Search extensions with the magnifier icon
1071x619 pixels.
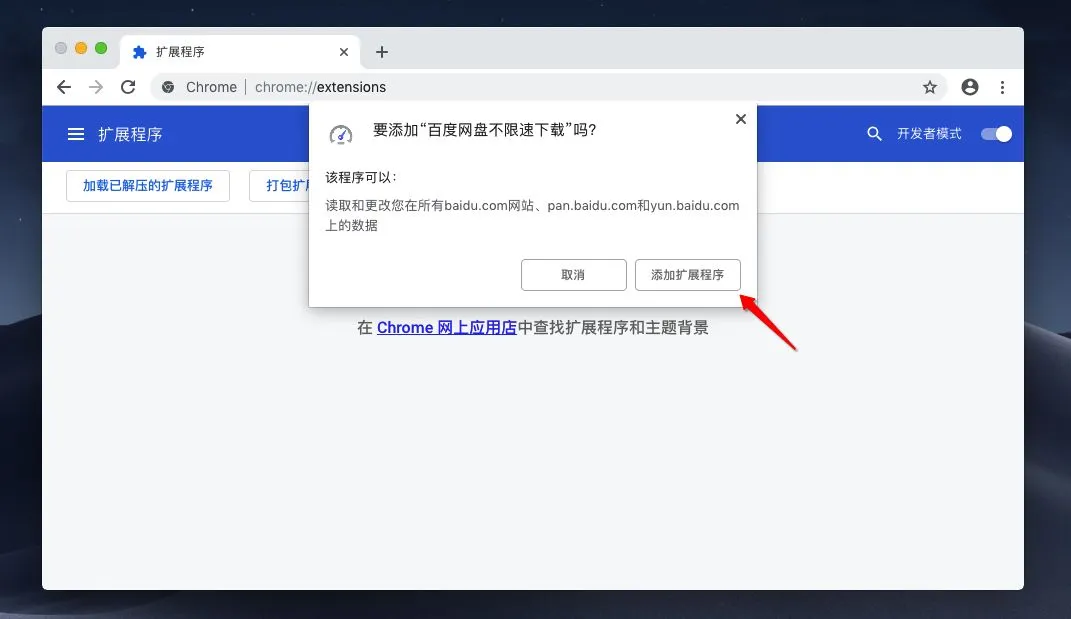874,134
